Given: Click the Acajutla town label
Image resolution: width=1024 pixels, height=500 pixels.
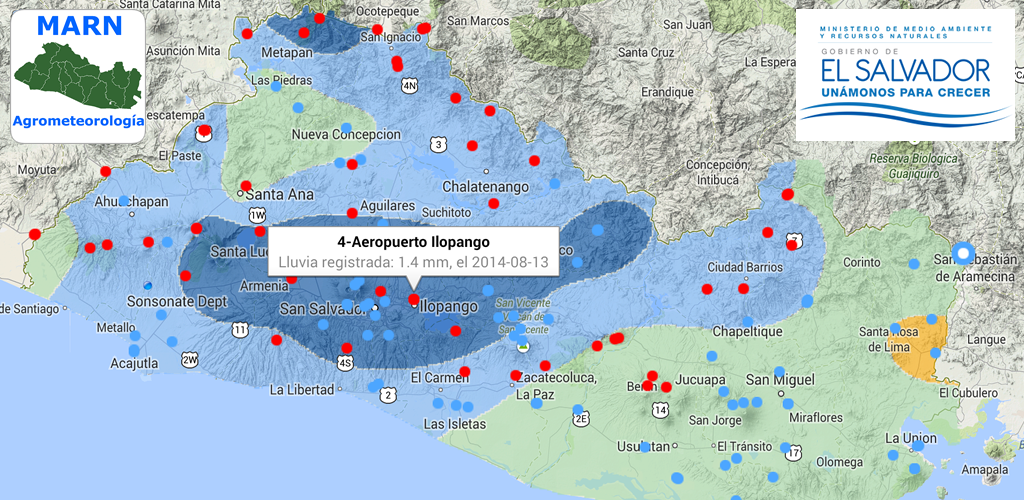Looking at the screenshot, I should tap(133, 362).
